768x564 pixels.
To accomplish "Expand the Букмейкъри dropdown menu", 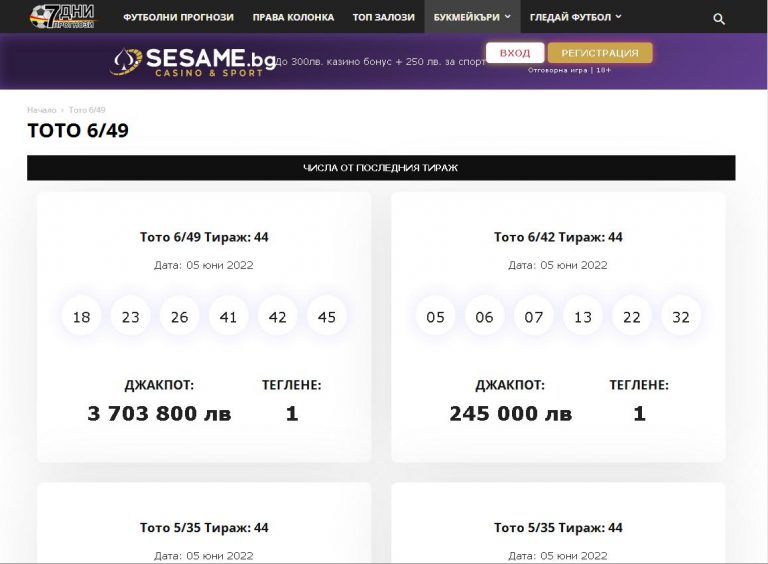I will 472,17.
